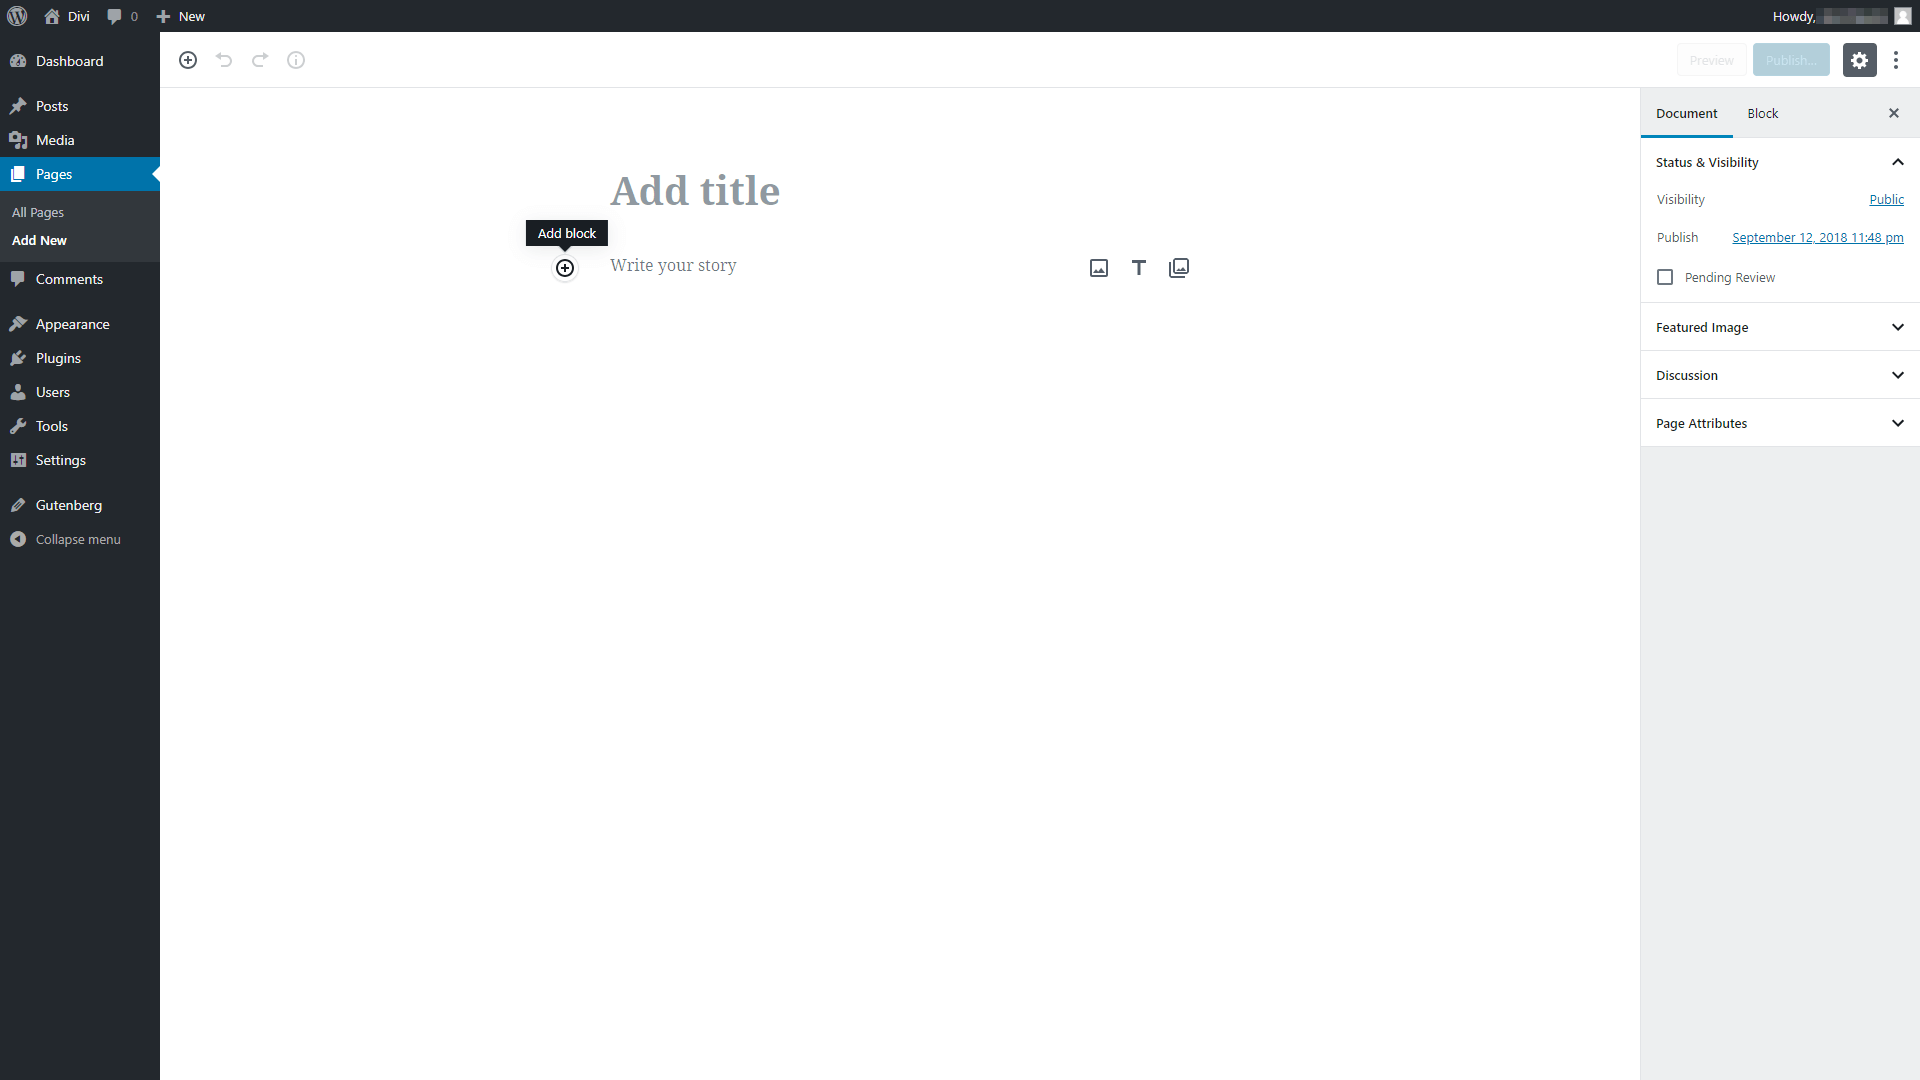This screenshot has width=1920, height=1080.
Task: Click the text formatting T icon
Action: (x=1139, y=265)
